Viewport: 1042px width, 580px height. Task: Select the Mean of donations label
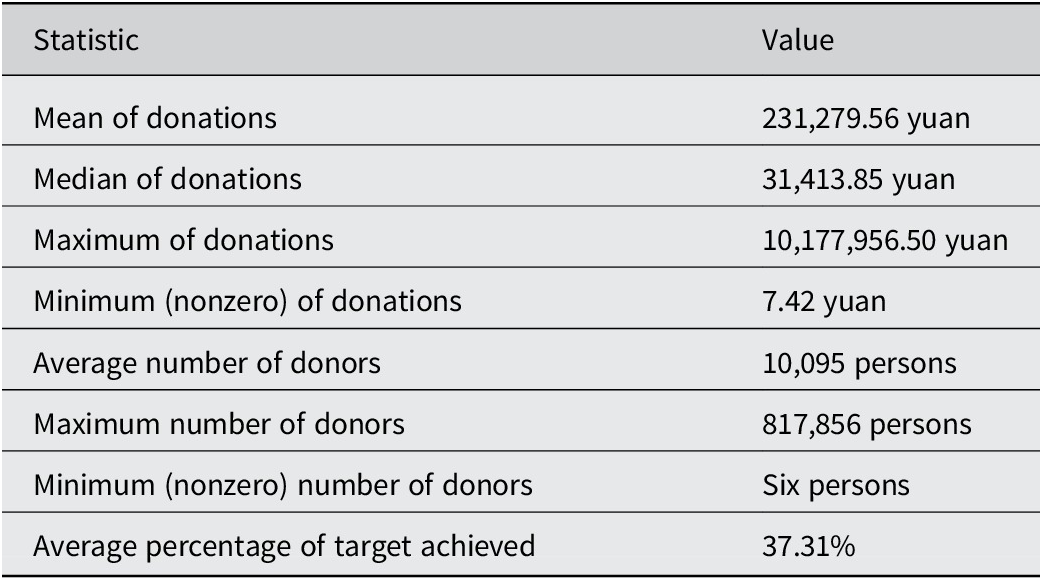(155, 118)
